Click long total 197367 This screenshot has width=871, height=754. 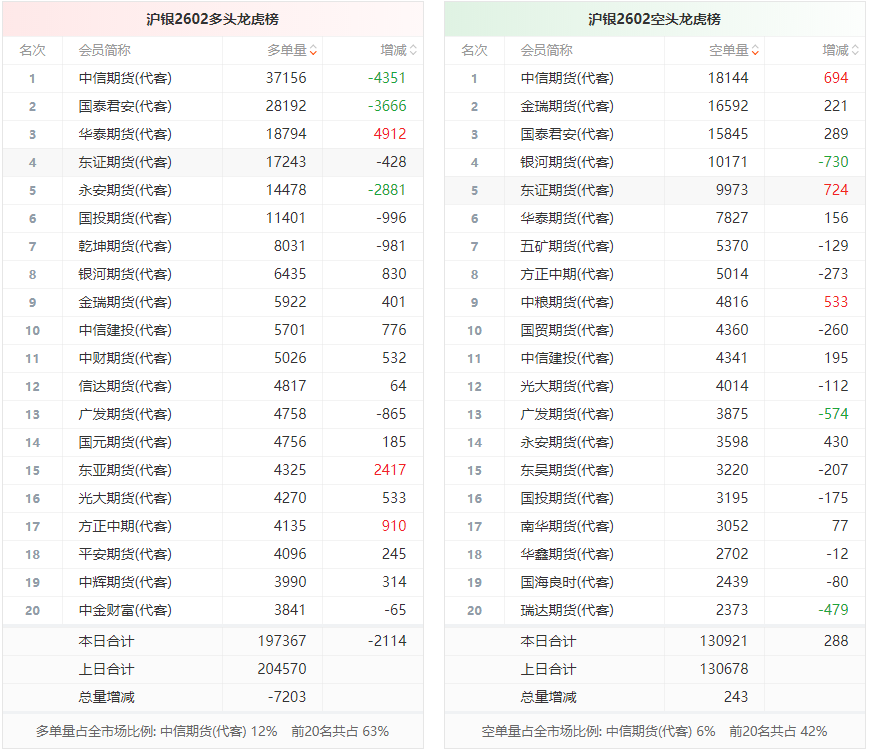[x=282, y=641]
